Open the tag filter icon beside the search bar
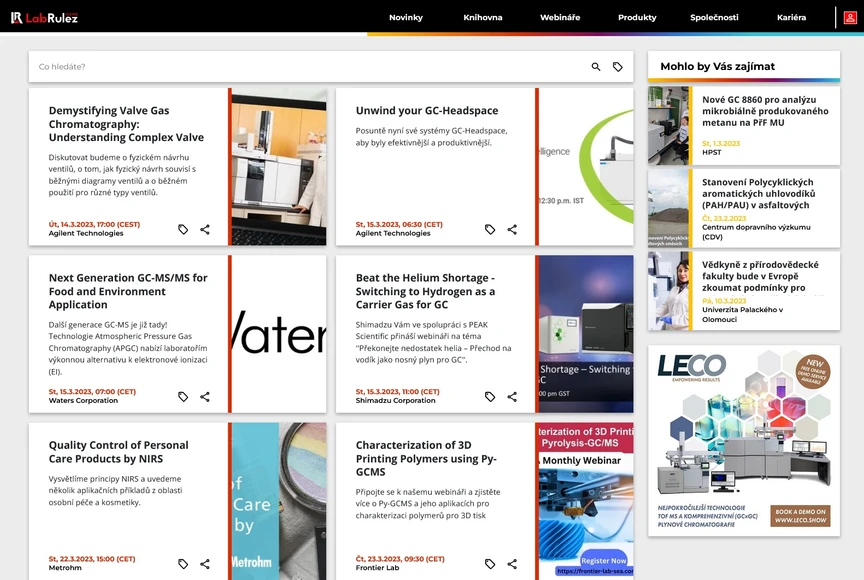 pos(618,64)
